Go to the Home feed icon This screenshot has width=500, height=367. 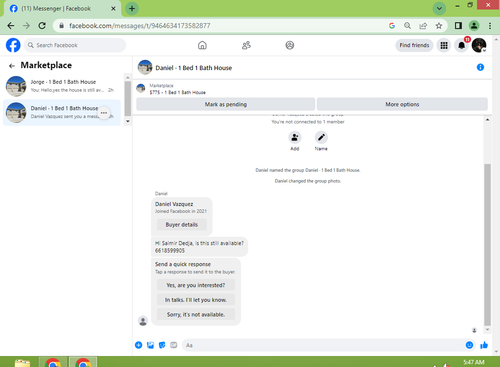202,45
